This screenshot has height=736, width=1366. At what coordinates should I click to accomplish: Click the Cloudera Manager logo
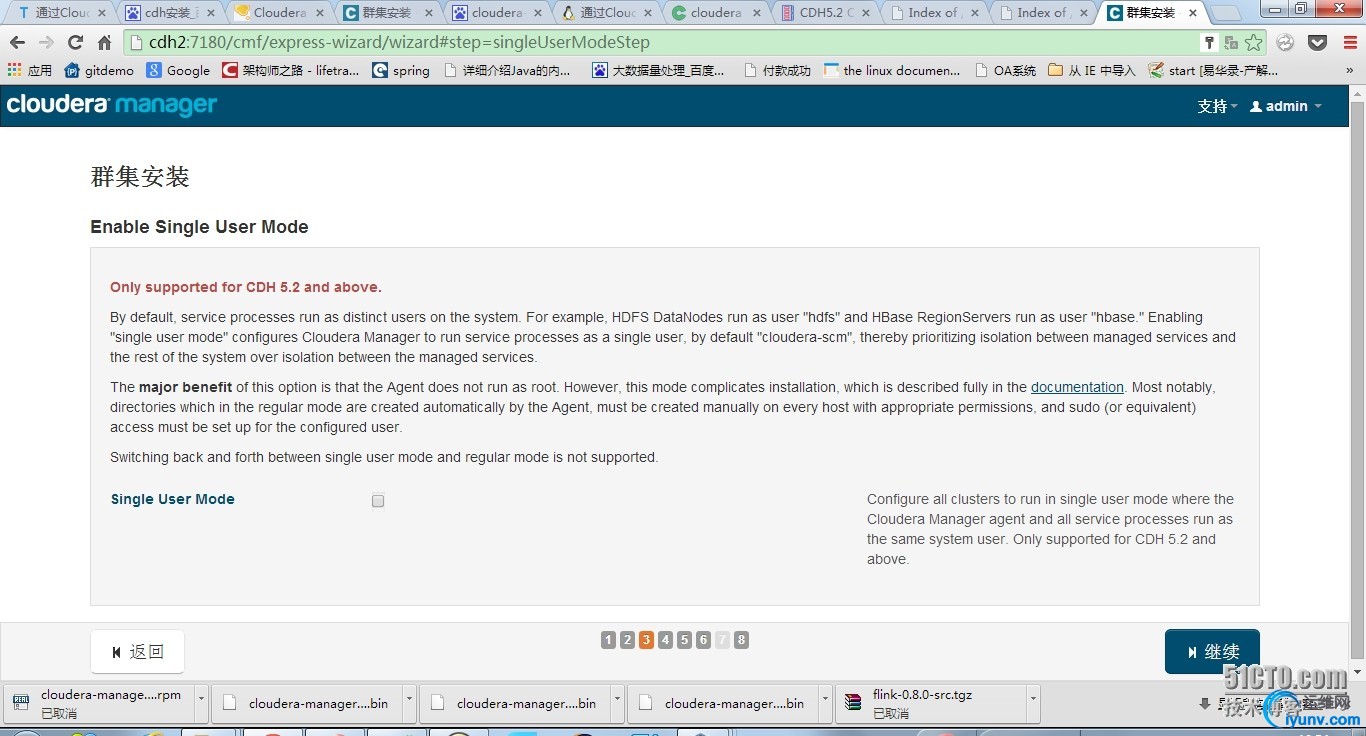pyautogui.click(x=112, y=105)
